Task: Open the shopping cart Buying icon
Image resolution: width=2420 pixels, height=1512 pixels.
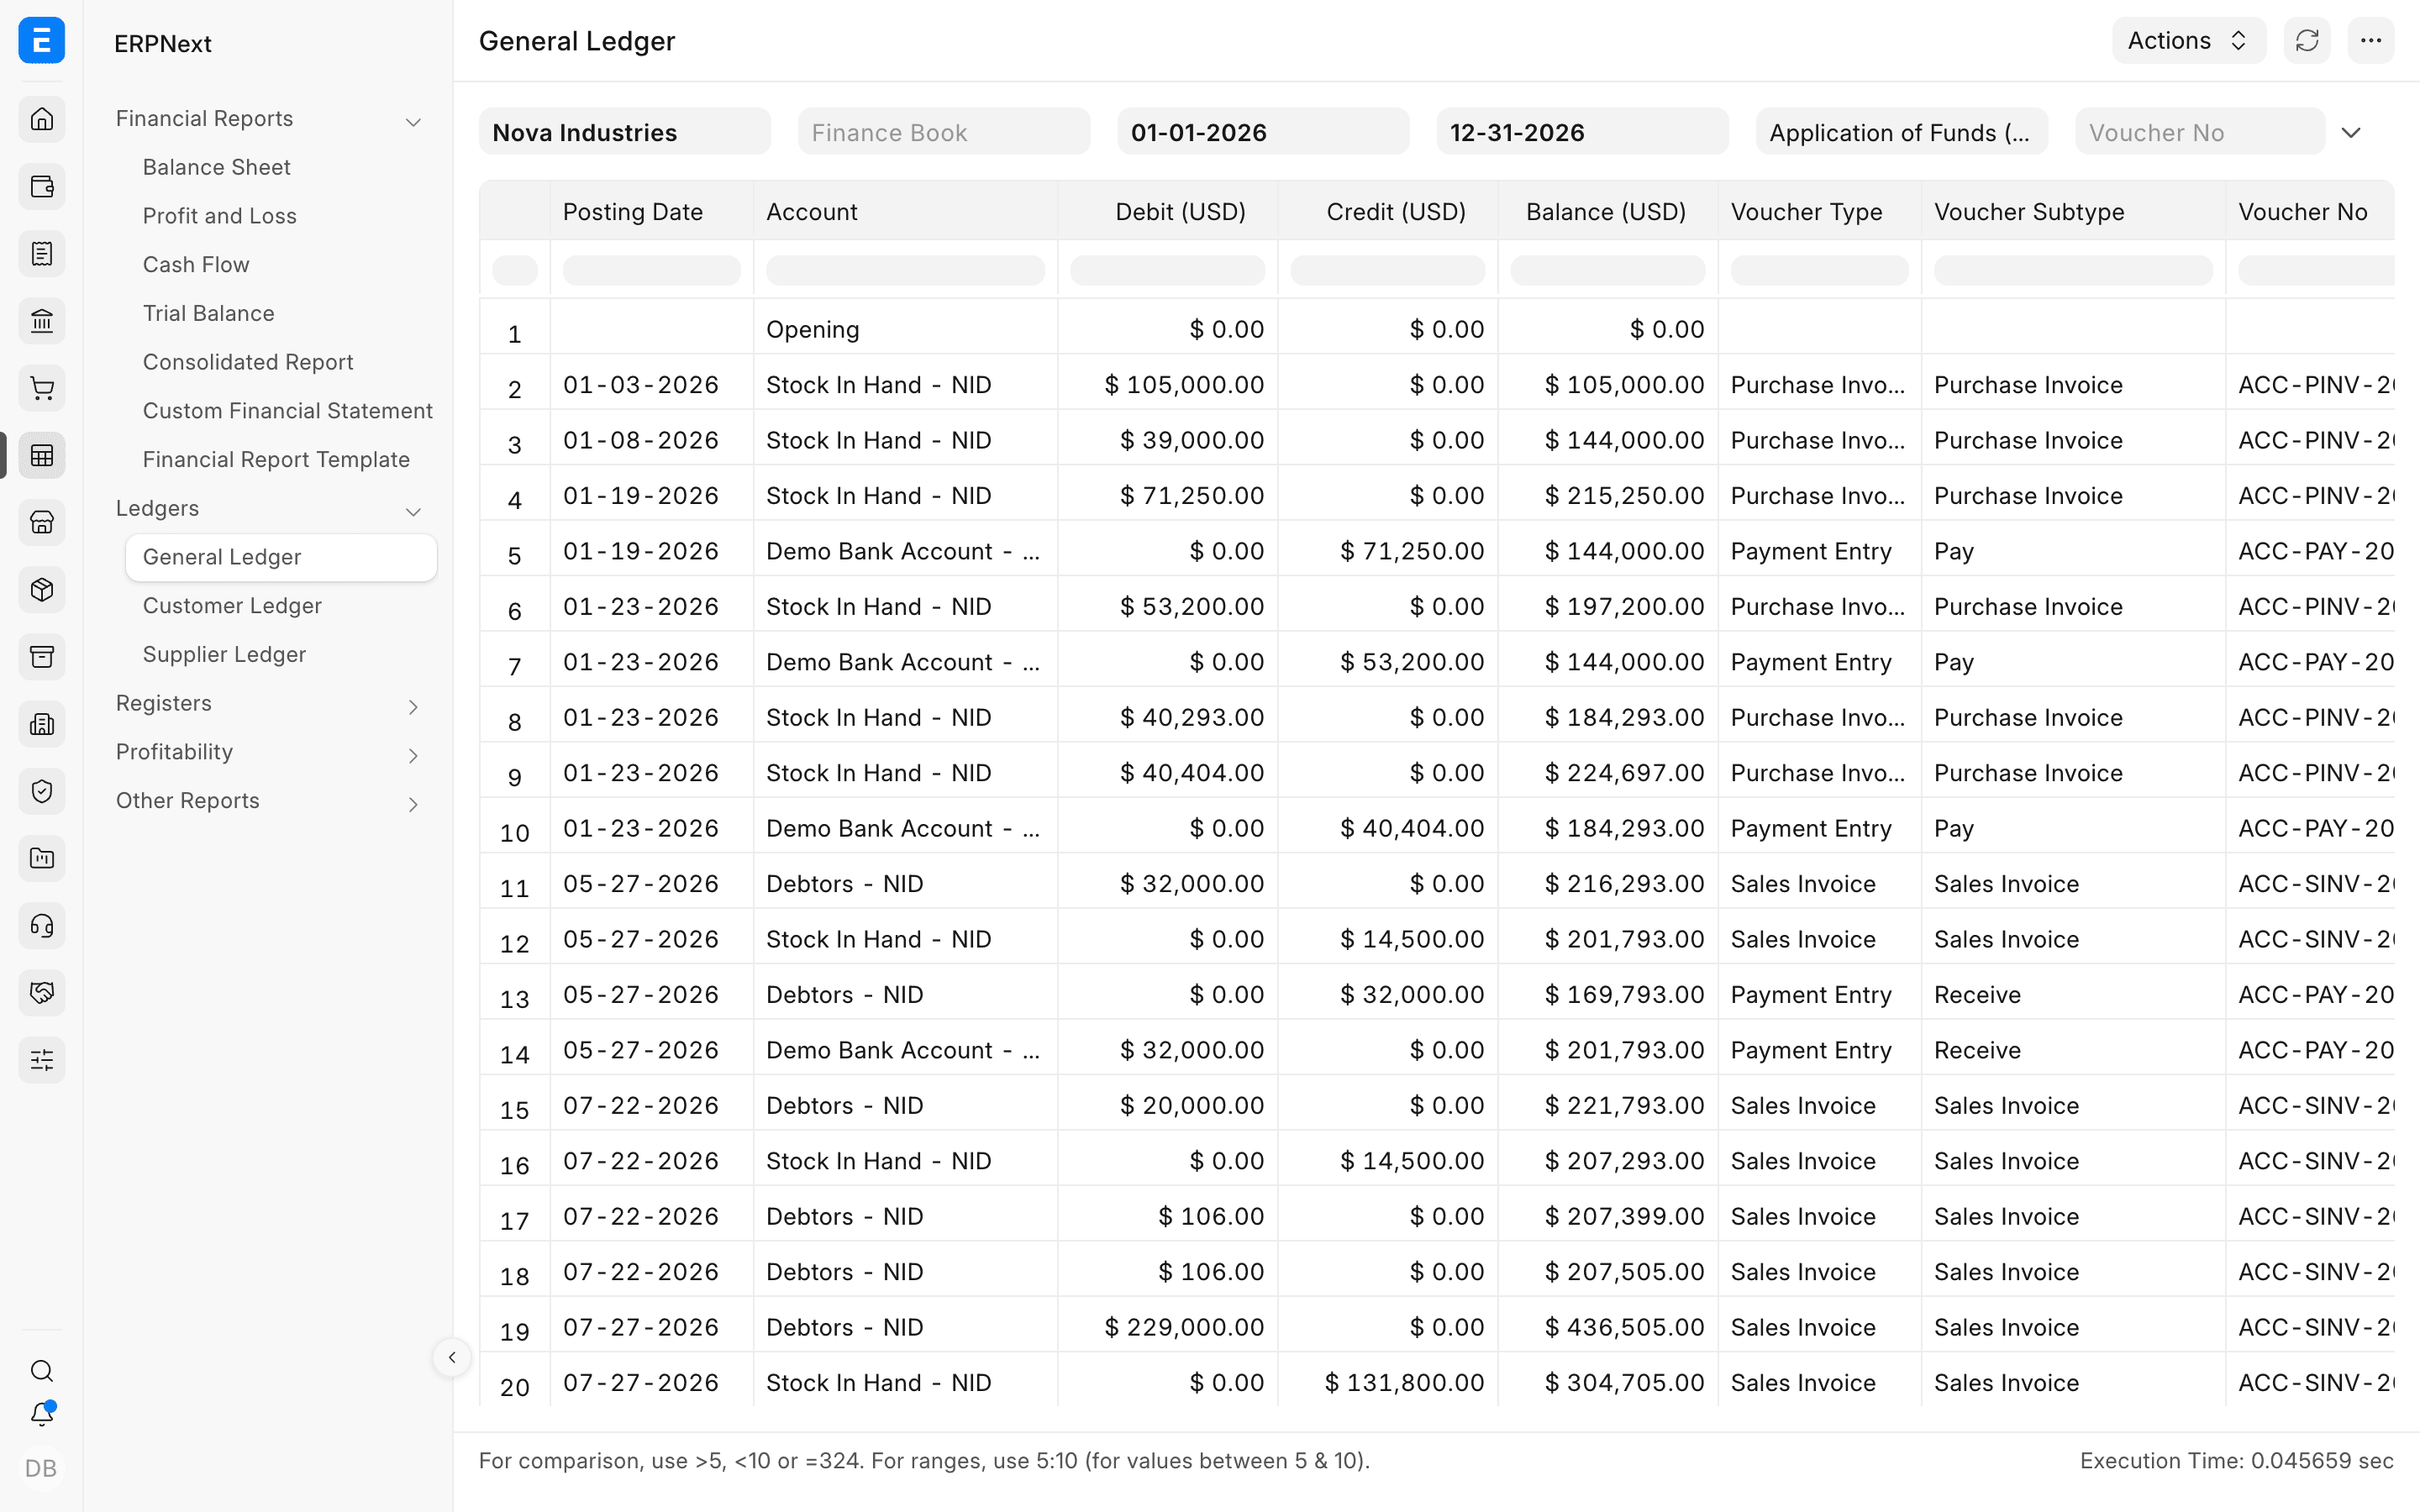Action: (x=42, y=388)
